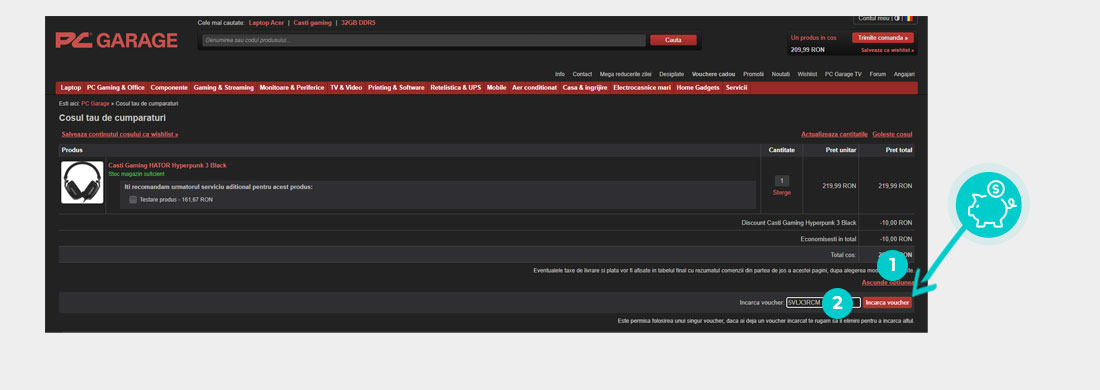Click the teal circle numbered 1

(892, 266)
